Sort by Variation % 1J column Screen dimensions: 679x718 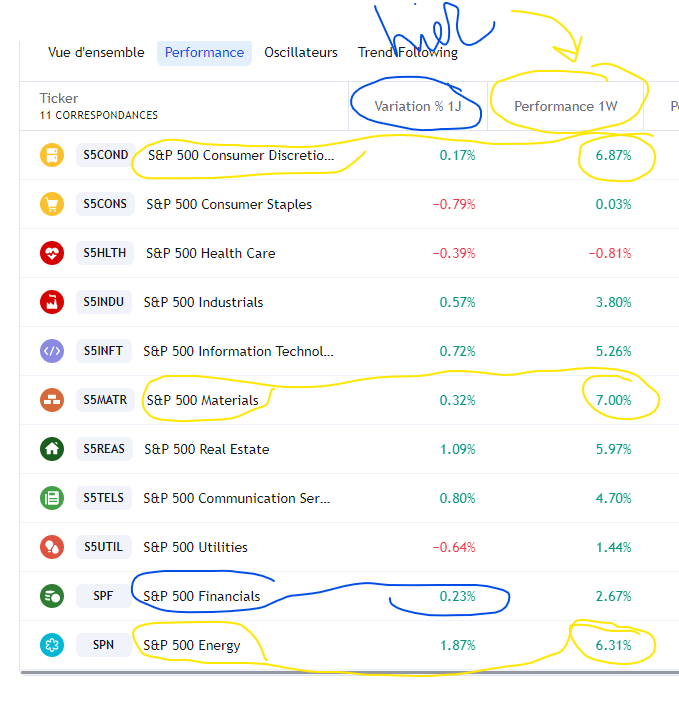pyautogui.click(x=416, y=106)
